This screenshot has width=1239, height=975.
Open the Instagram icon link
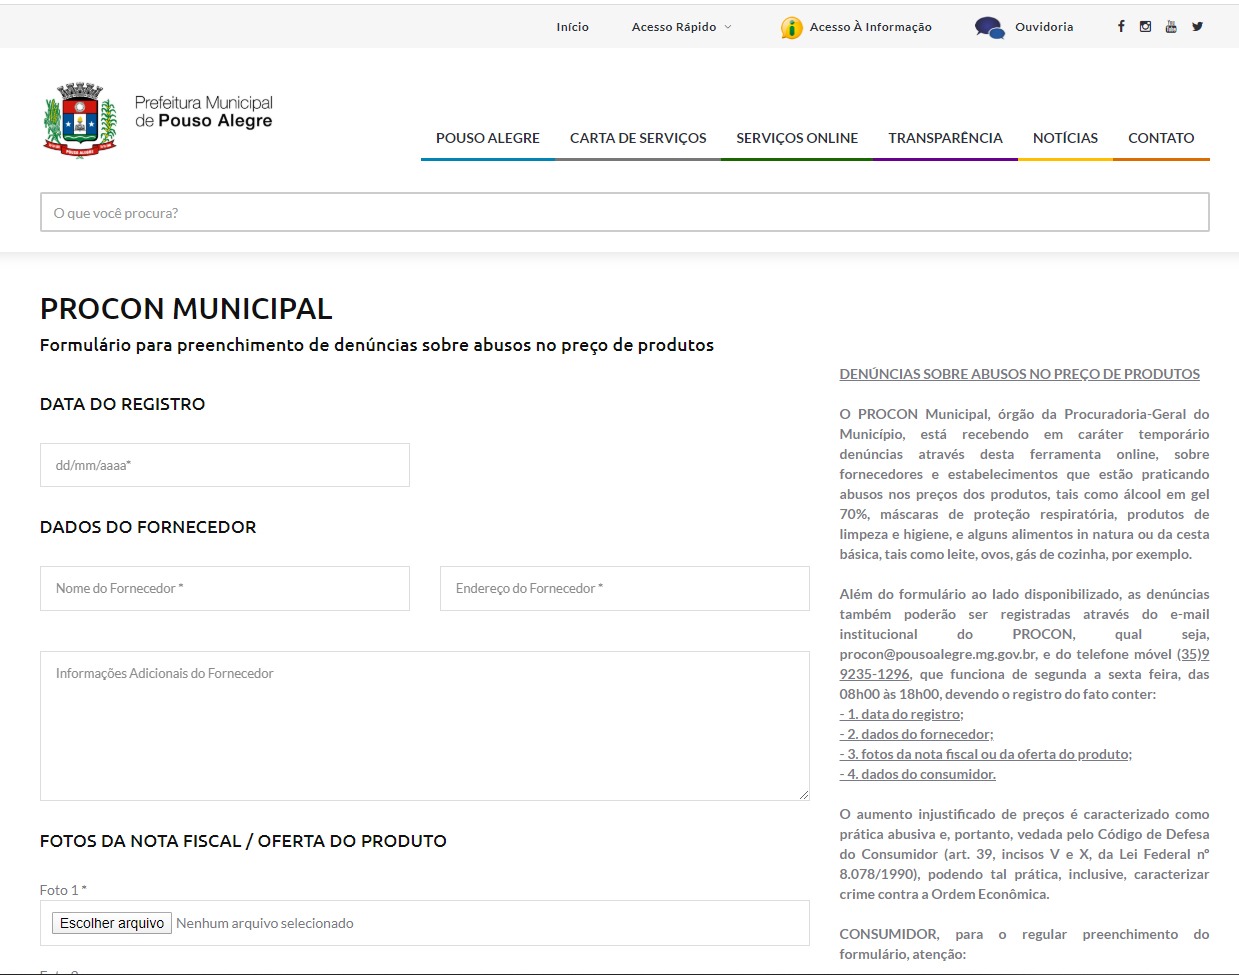(1145, 27)
